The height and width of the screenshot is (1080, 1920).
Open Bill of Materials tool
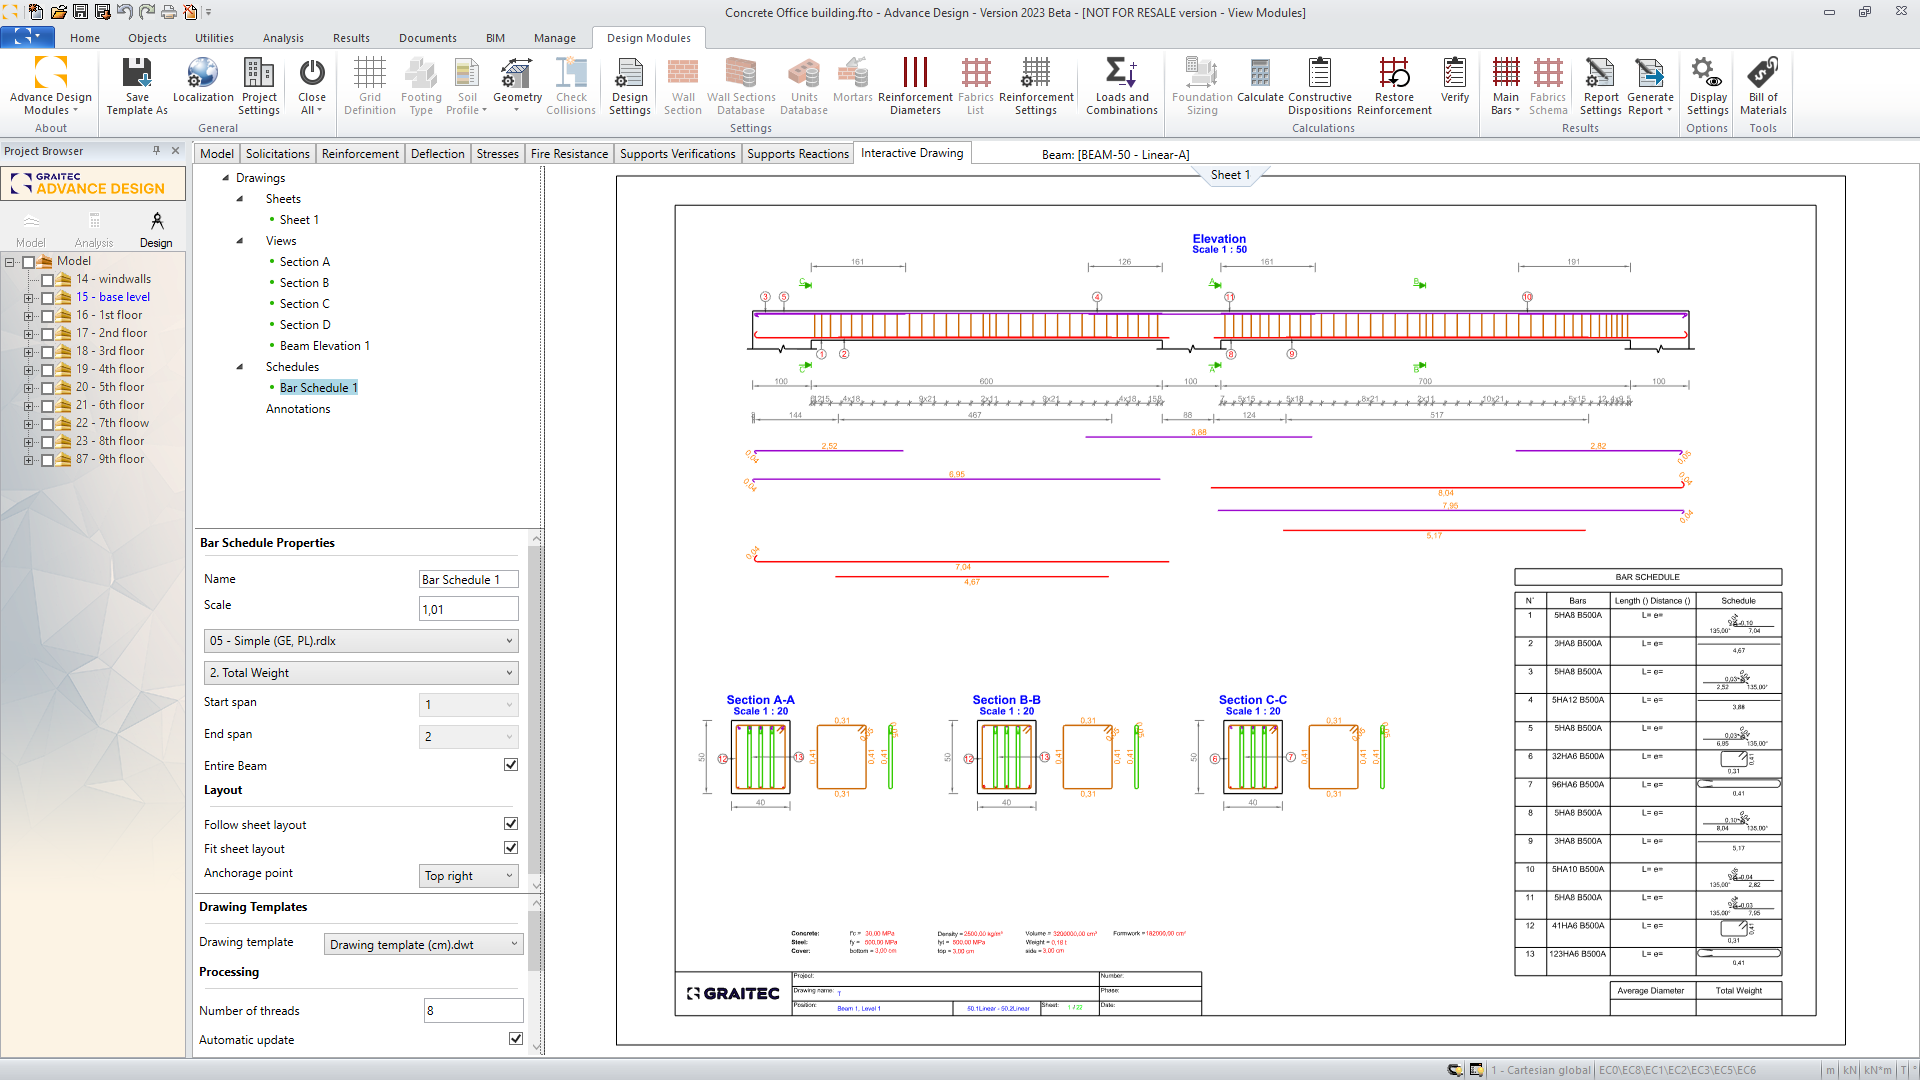pyautogui.click(x=1763, y=86)
